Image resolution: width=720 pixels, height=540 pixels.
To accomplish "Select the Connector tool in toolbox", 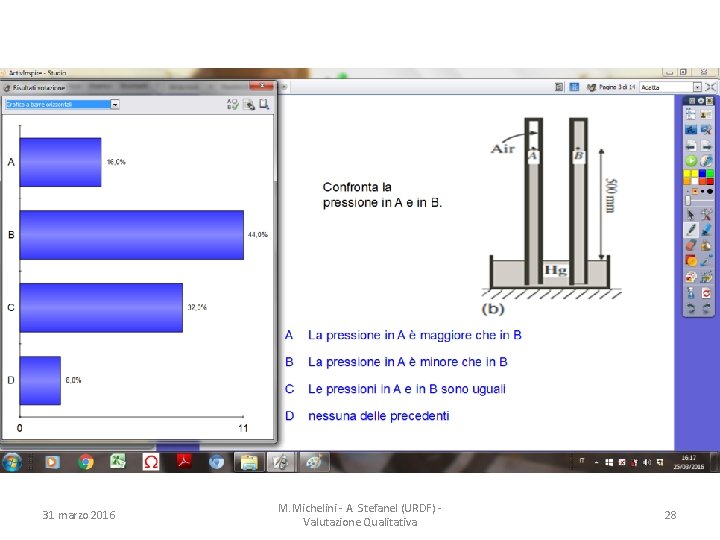I will click(706, 261).
